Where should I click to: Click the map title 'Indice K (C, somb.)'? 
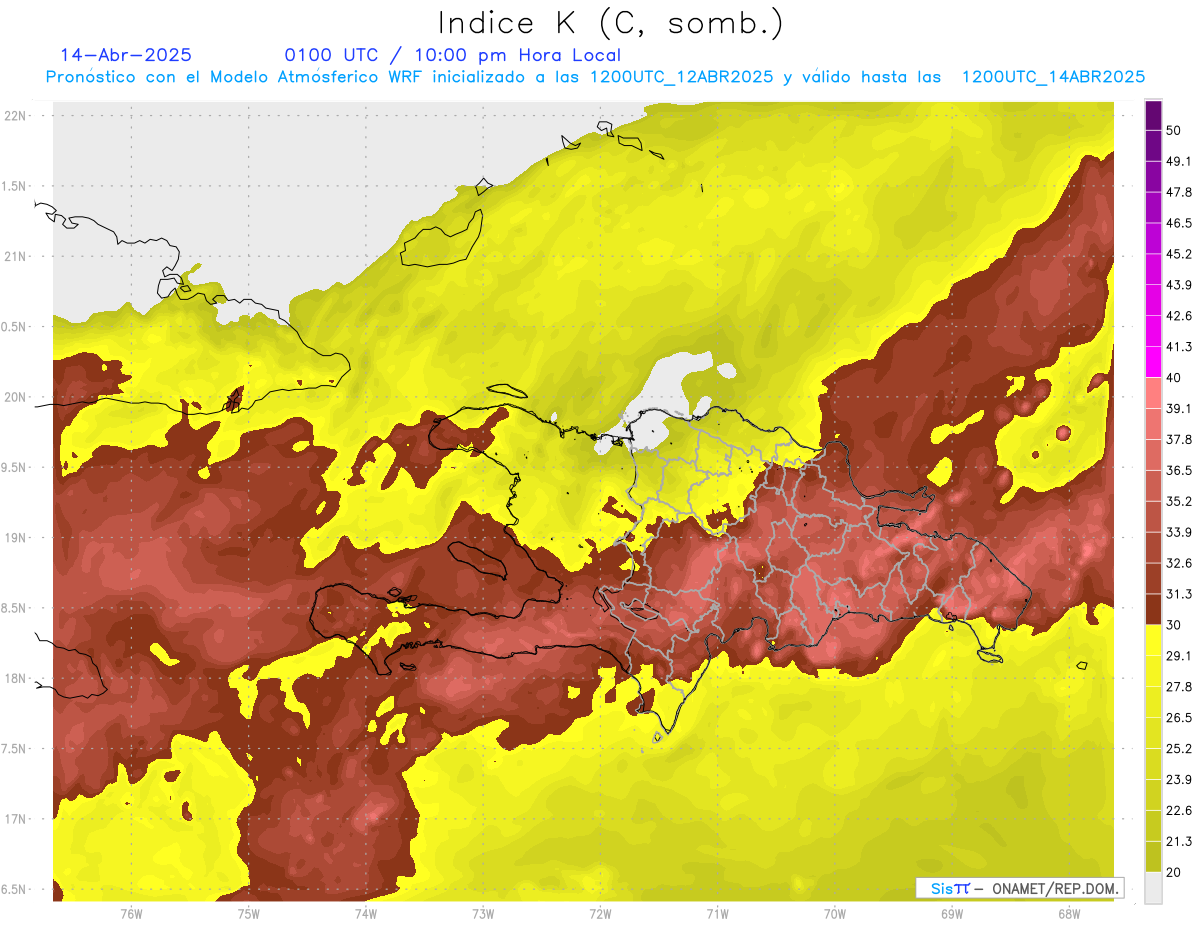(611, 22)
